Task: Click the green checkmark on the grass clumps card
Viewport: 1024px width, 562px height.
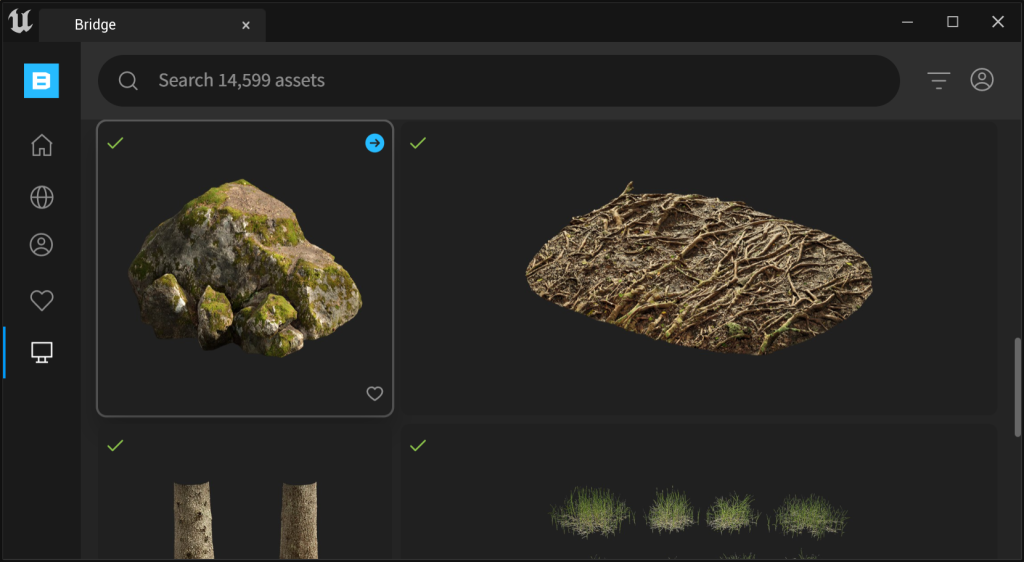Action: pyautogui.click(x=418, y=445)
